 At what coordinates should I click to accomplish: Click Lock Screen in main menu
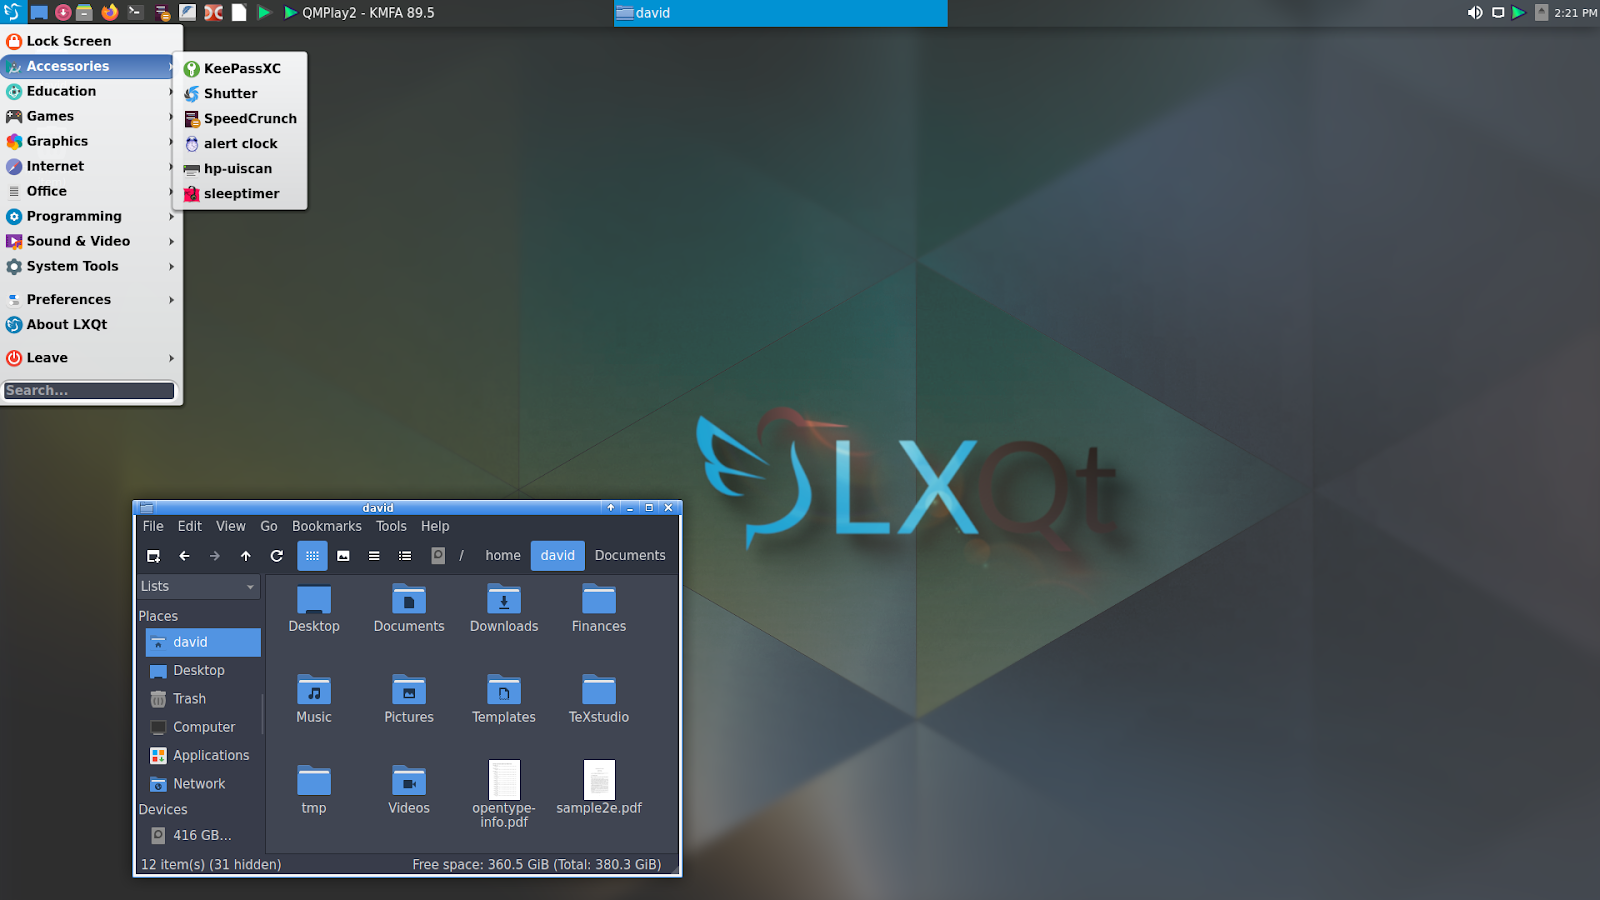click(90, 41)
